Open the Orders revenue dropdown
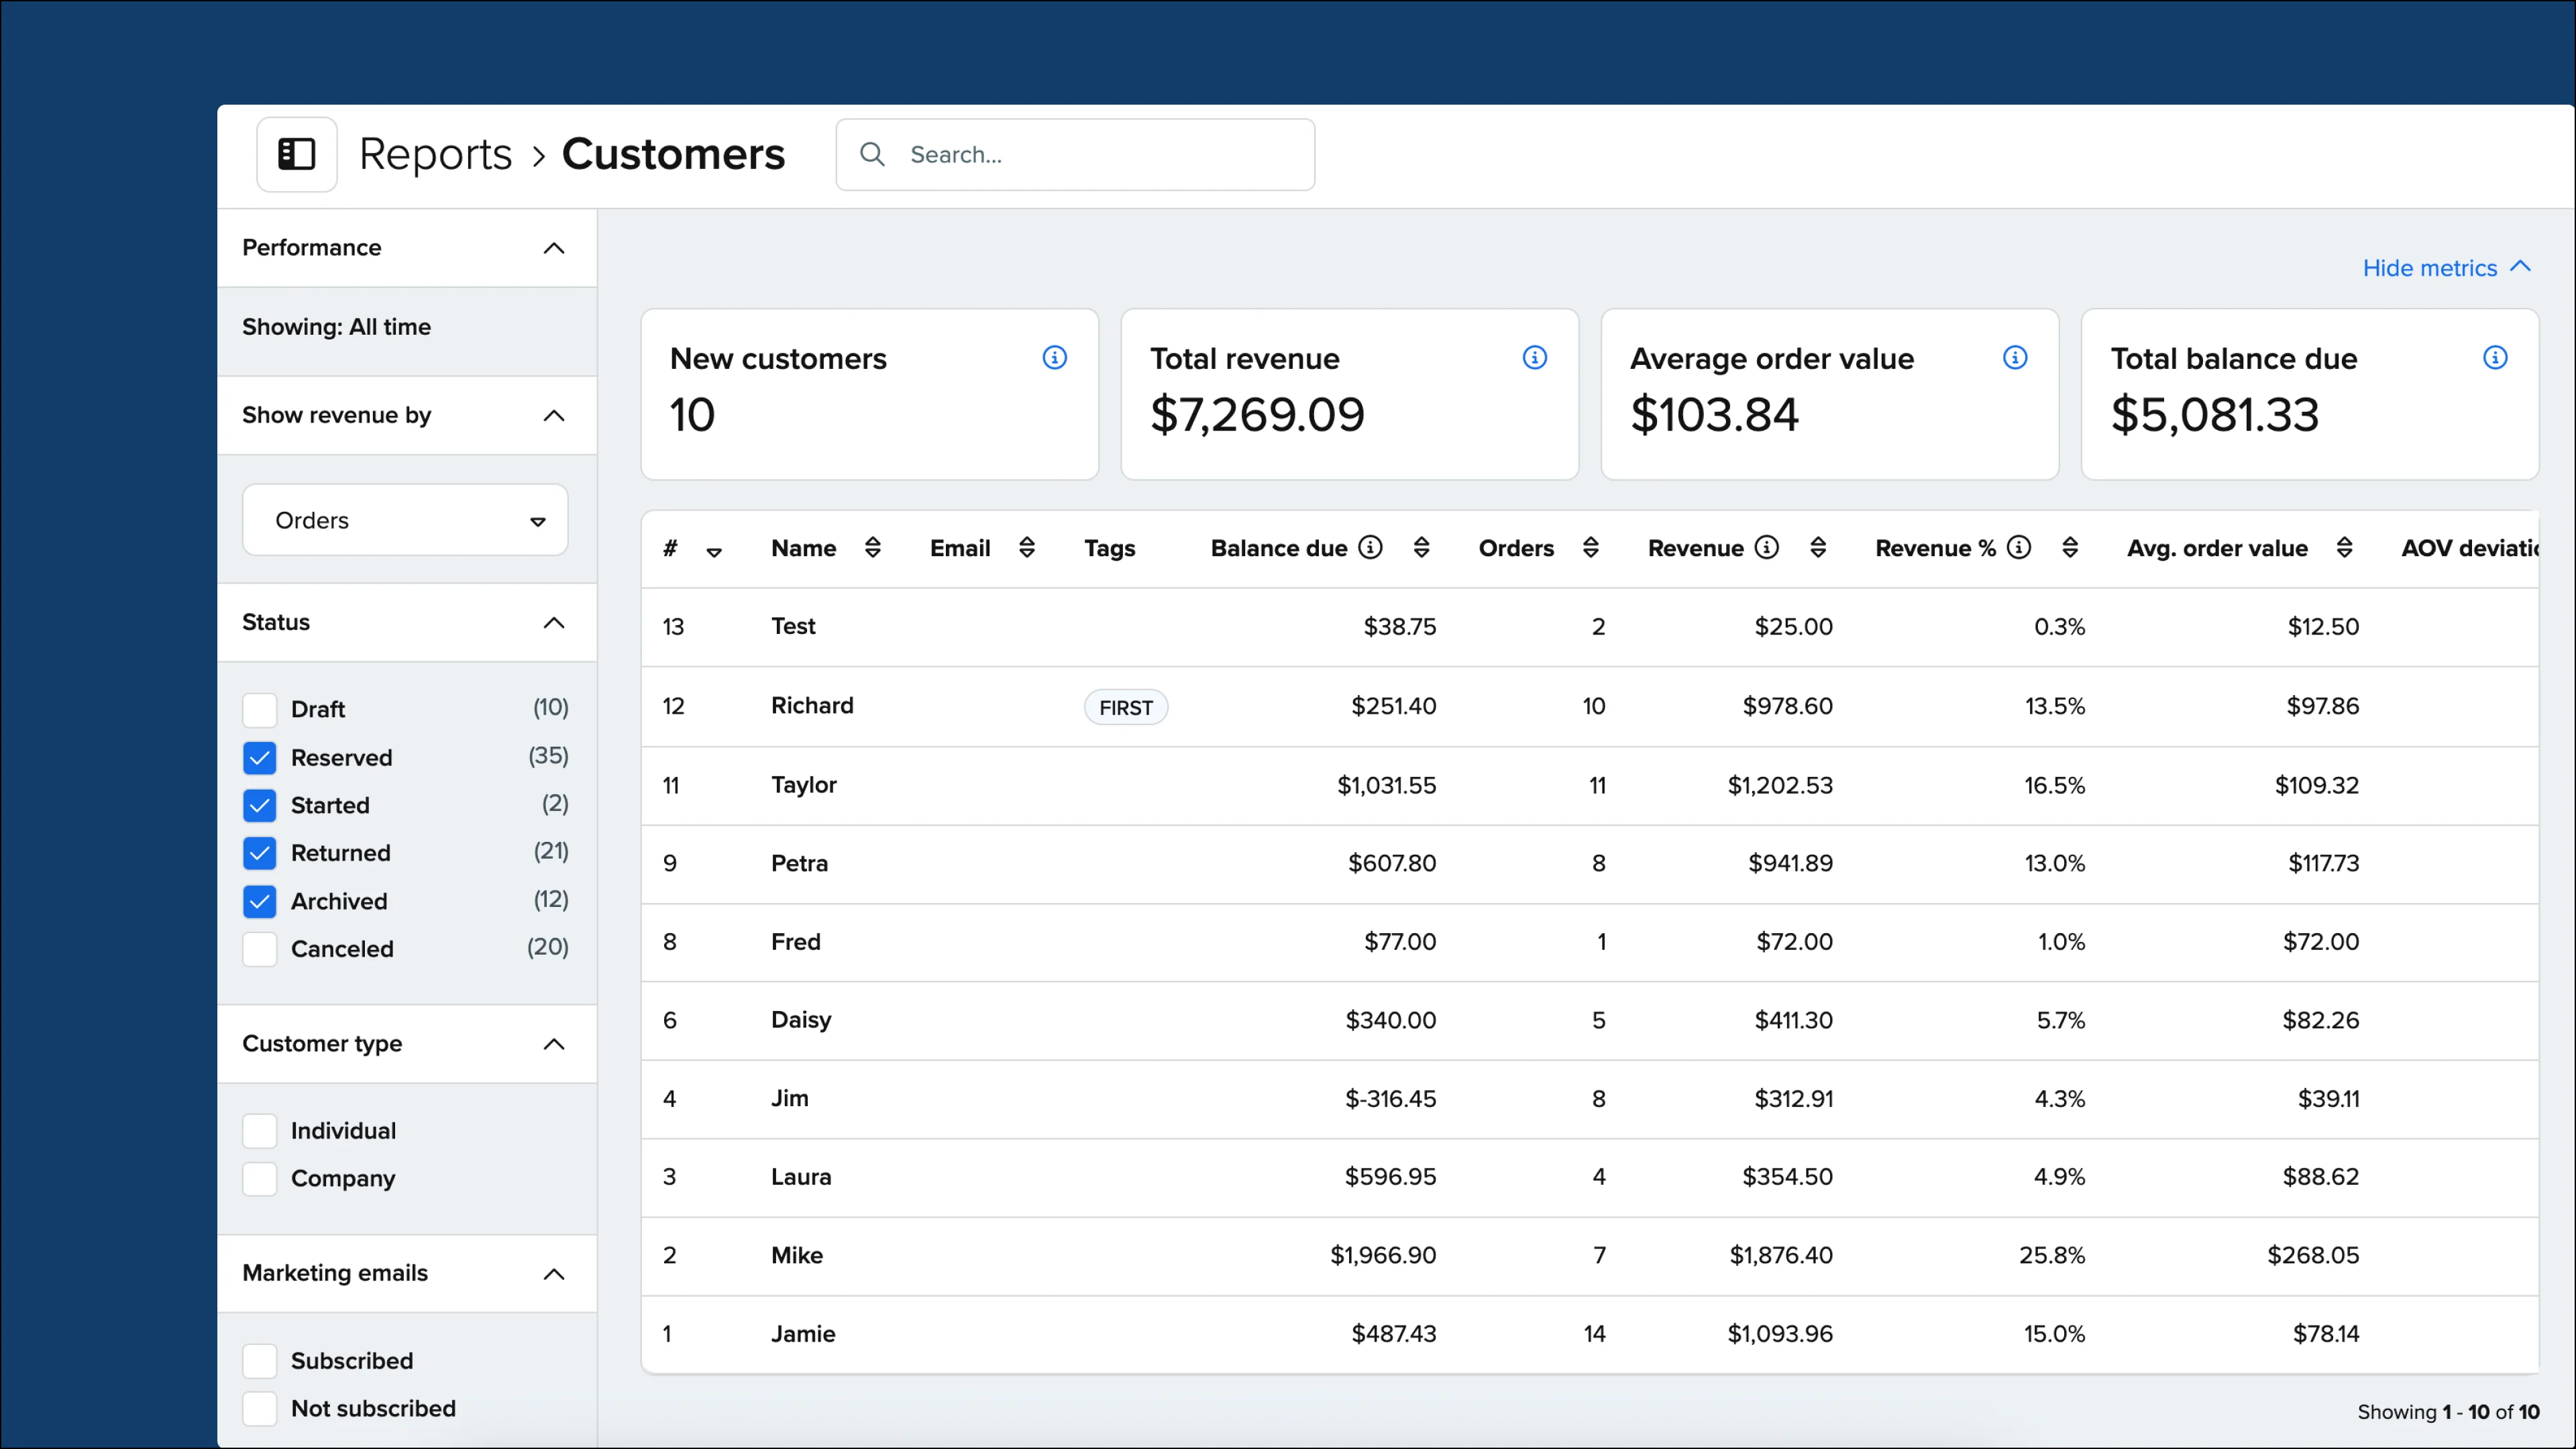The width and height of the screenshot is (2576, 1449). click(404, 519)
